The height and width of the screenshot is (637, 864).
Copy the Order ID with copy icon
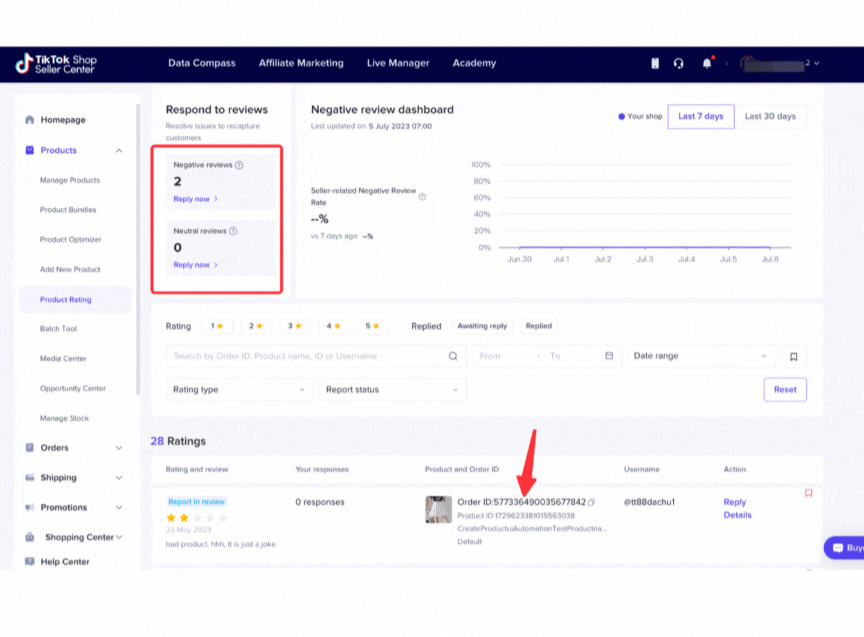(591, 502)
